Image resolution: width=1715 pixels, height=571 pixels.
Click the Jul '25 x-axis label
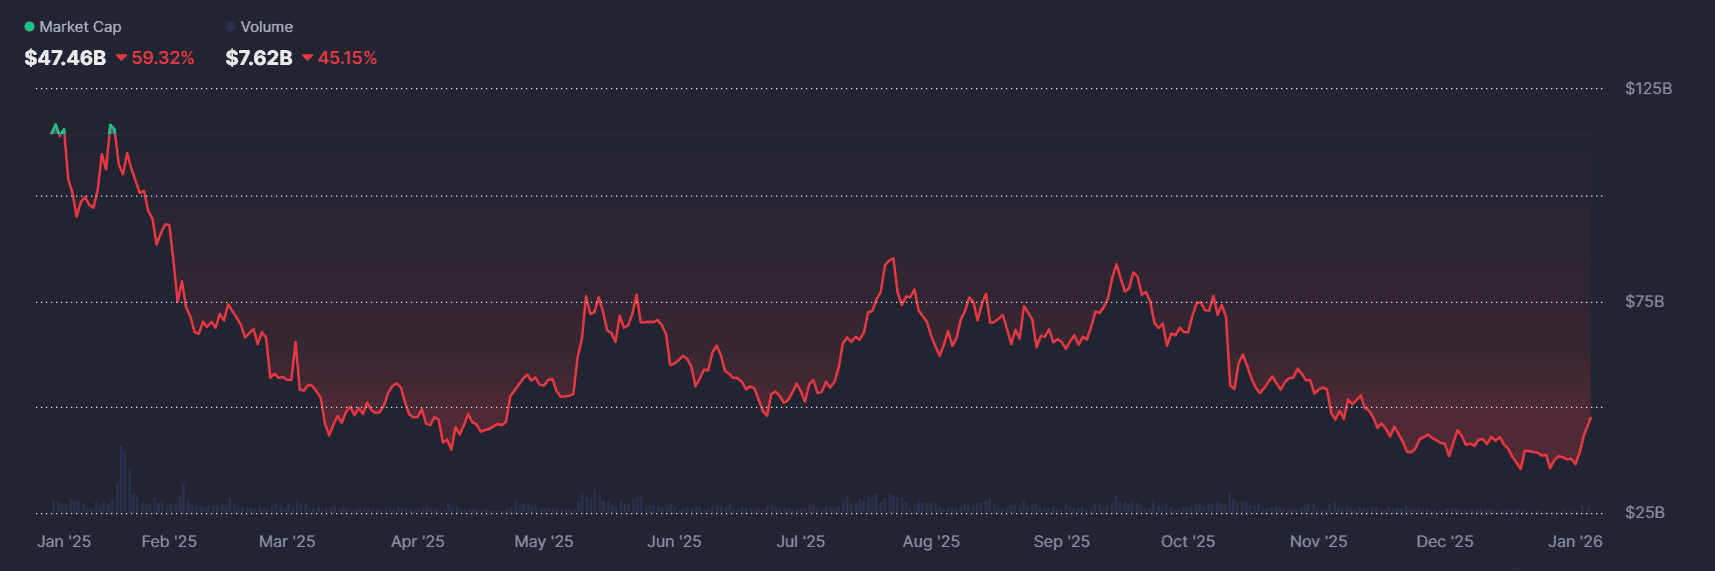click(800, 541)
